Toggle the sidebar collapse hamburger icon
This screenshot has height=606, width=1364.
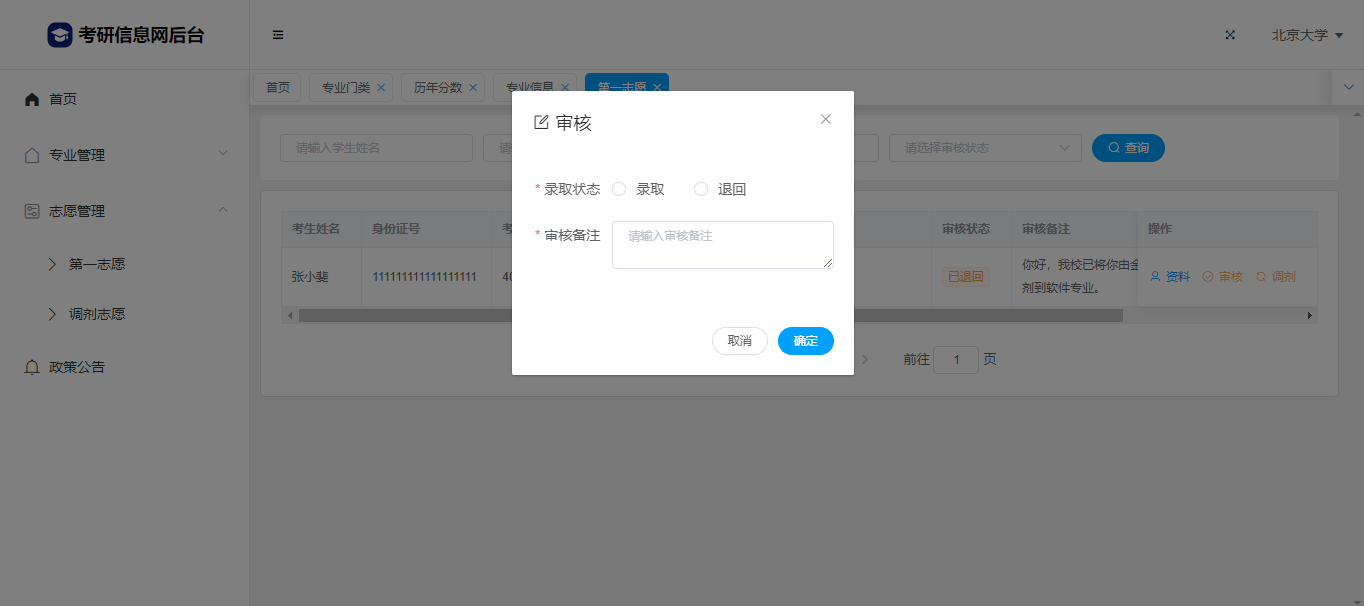(278, 35)
